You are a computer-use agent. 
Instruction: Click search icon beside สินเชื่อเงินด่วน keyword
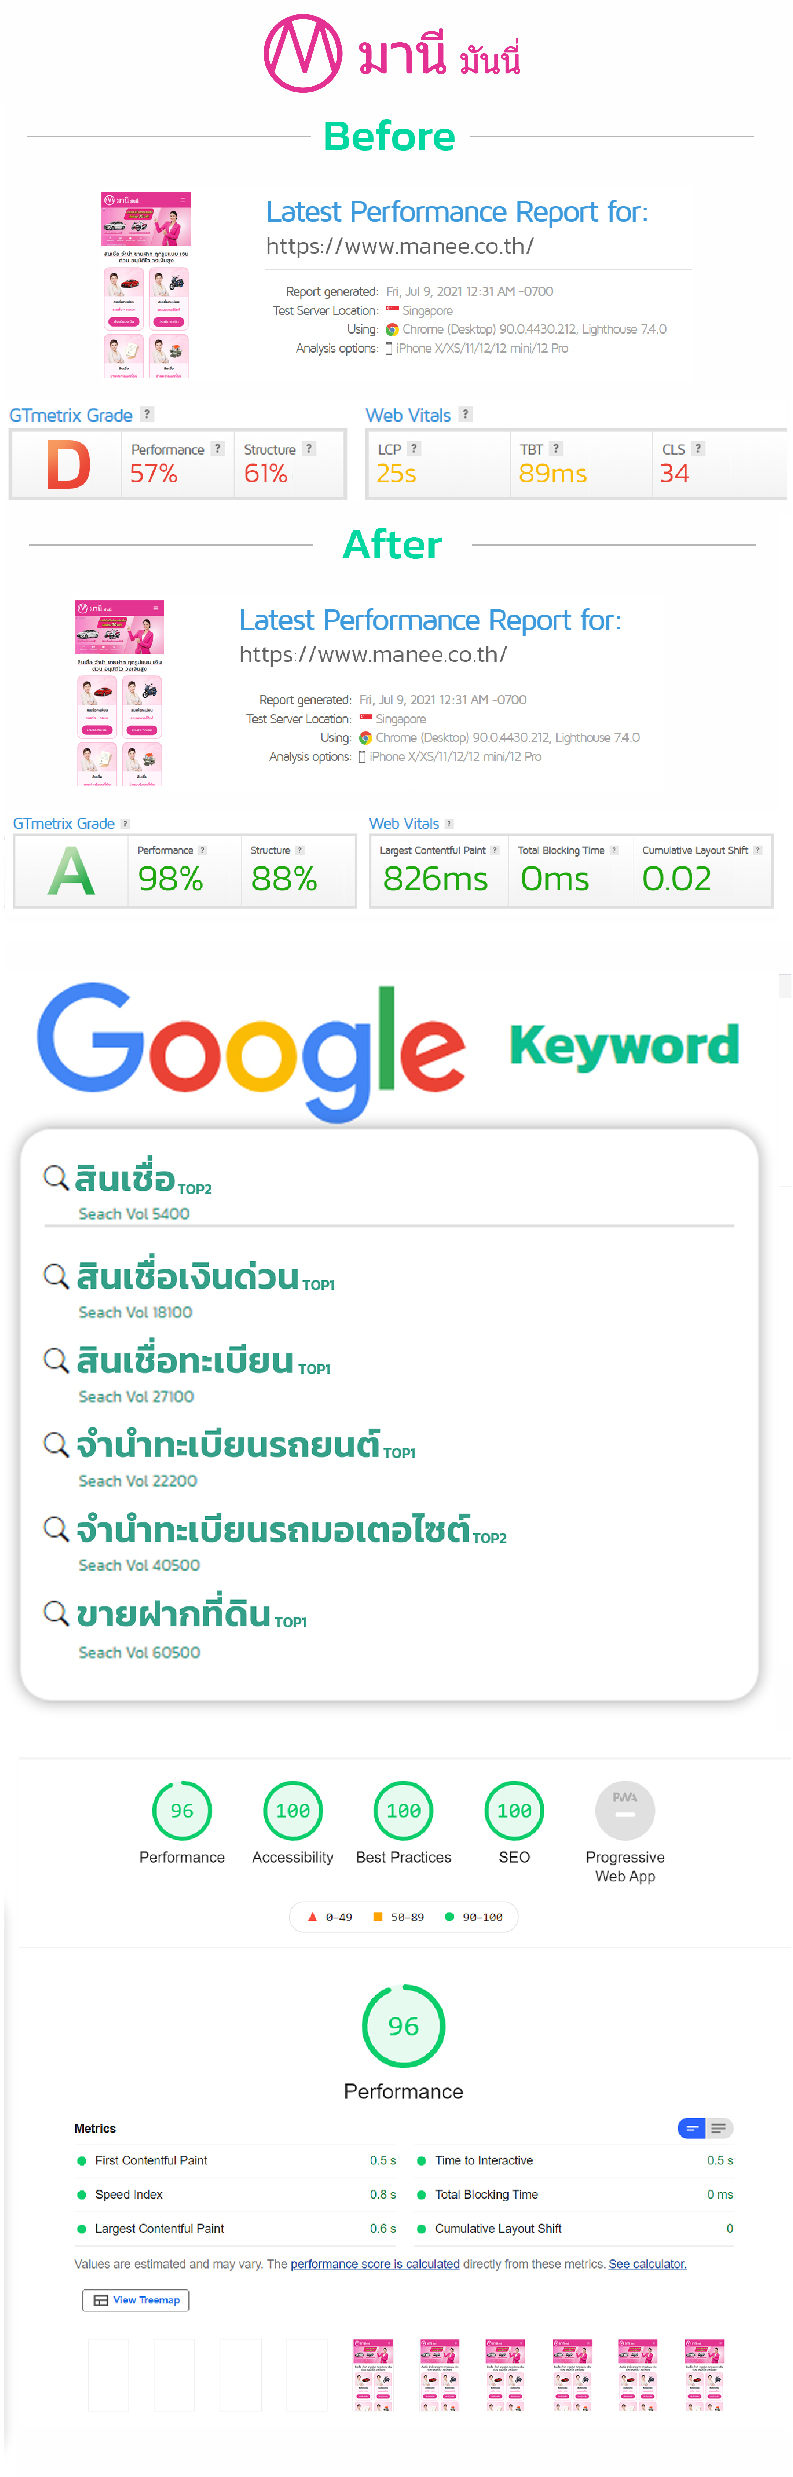tap(56, 1275)
